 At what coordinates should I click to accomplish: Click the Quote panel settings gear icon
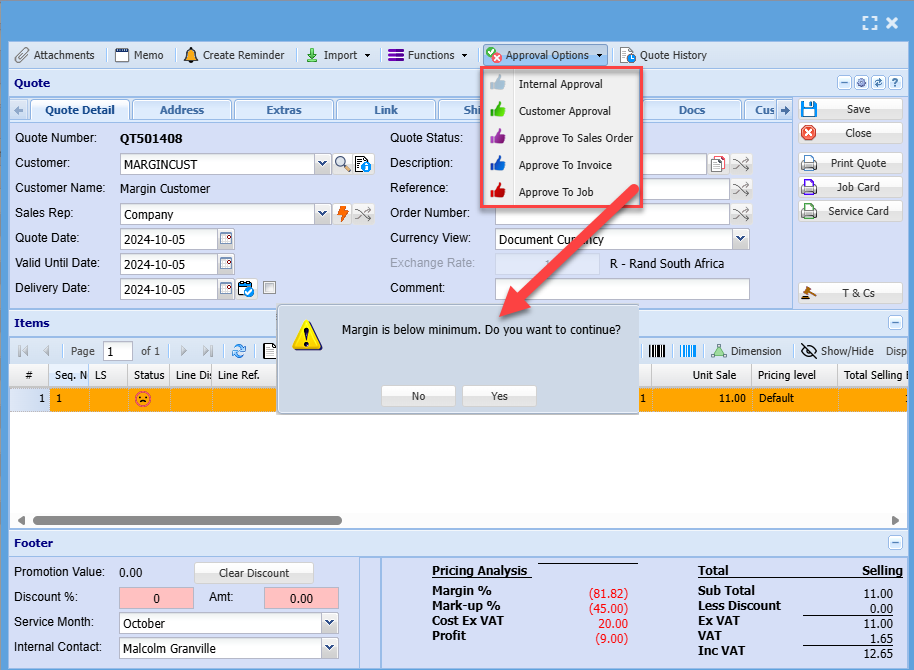(862, 83)
